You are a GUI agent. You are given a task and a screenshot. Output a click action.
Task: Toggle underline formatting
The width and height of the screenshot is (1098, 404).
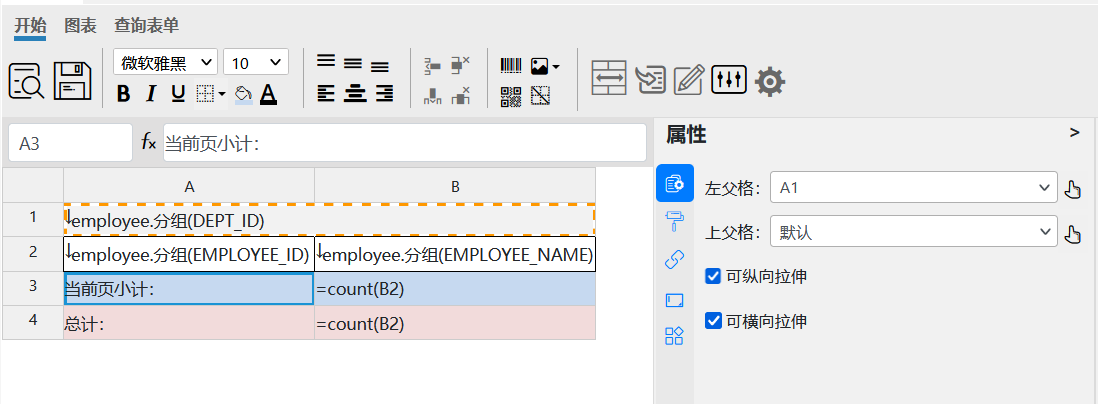(x=178, y=93)
